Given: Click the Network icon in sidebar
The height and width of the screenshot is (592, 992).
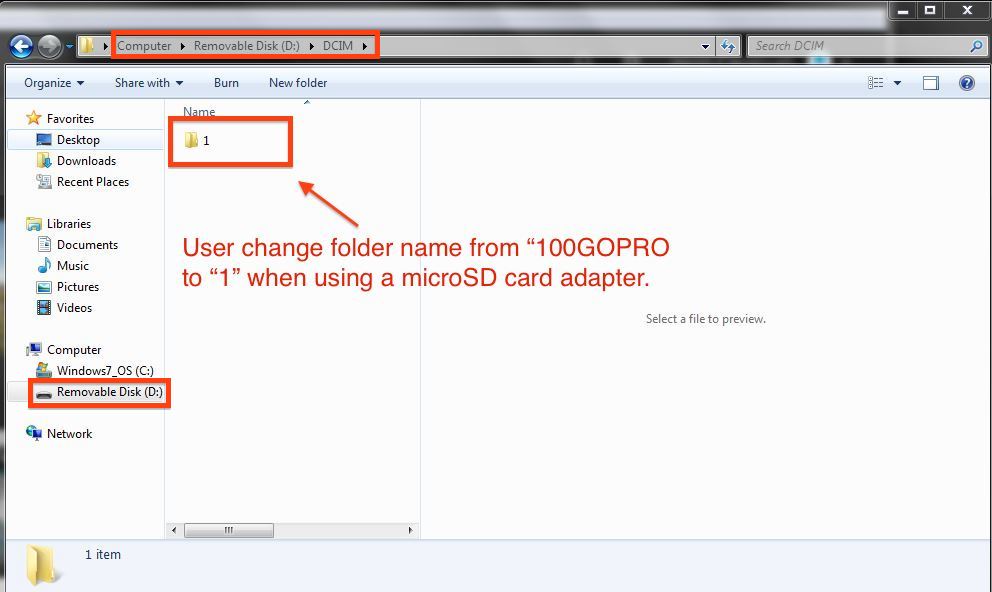Looking at the screenshot, I should [34, 433].
